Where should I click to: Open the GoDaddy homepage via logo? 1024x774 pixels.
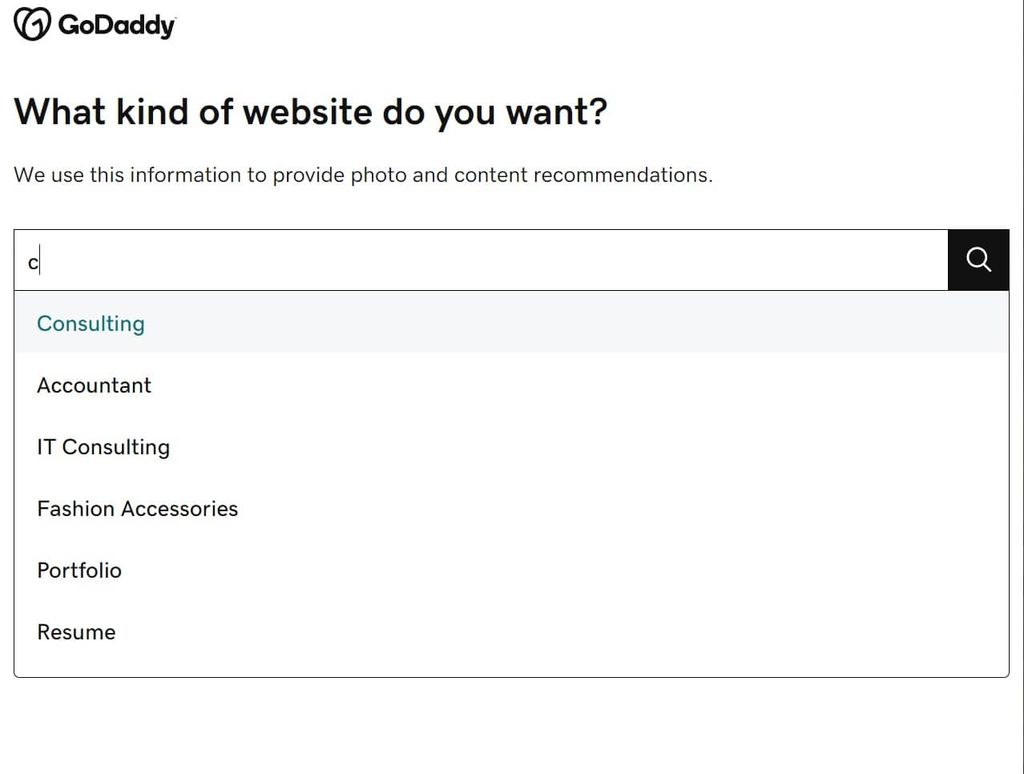click(93, 22)
